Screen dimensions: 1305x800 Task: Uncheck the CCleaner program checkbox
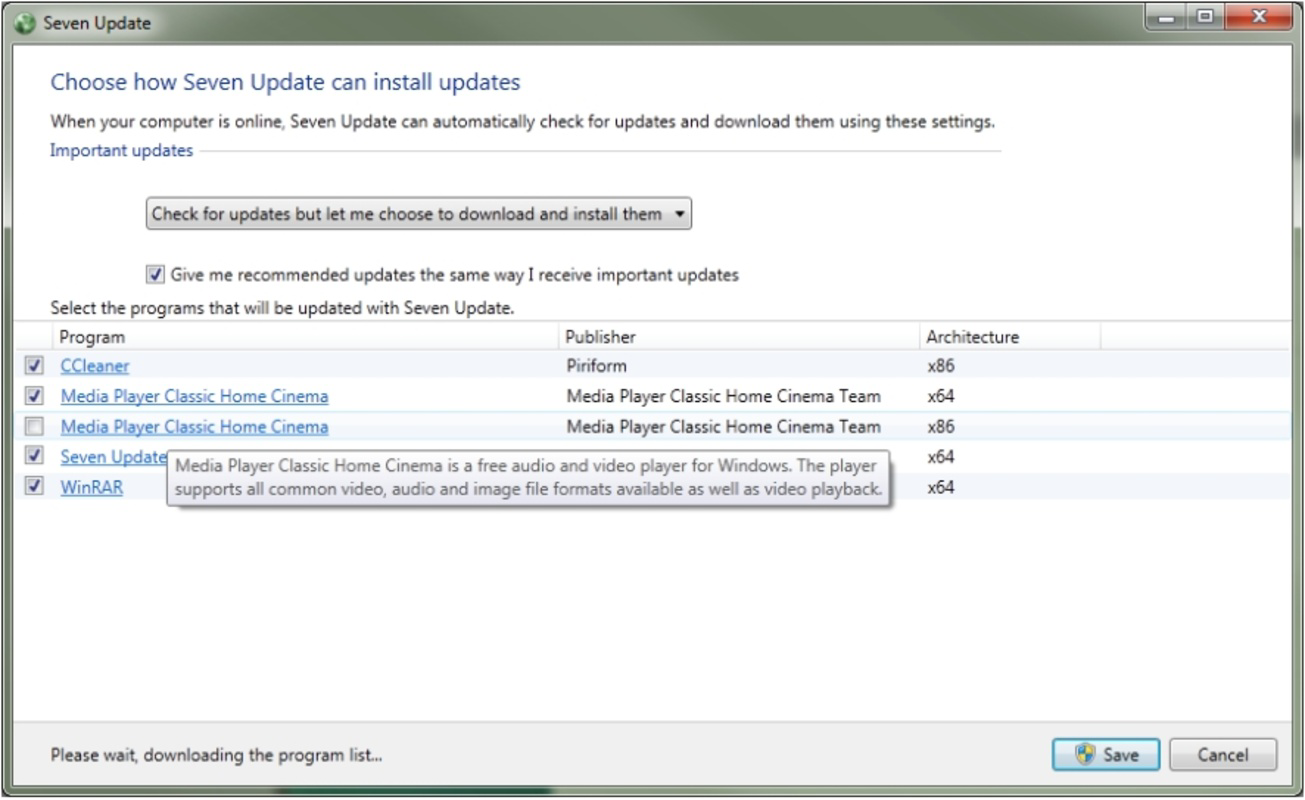(x=35, y=366)
